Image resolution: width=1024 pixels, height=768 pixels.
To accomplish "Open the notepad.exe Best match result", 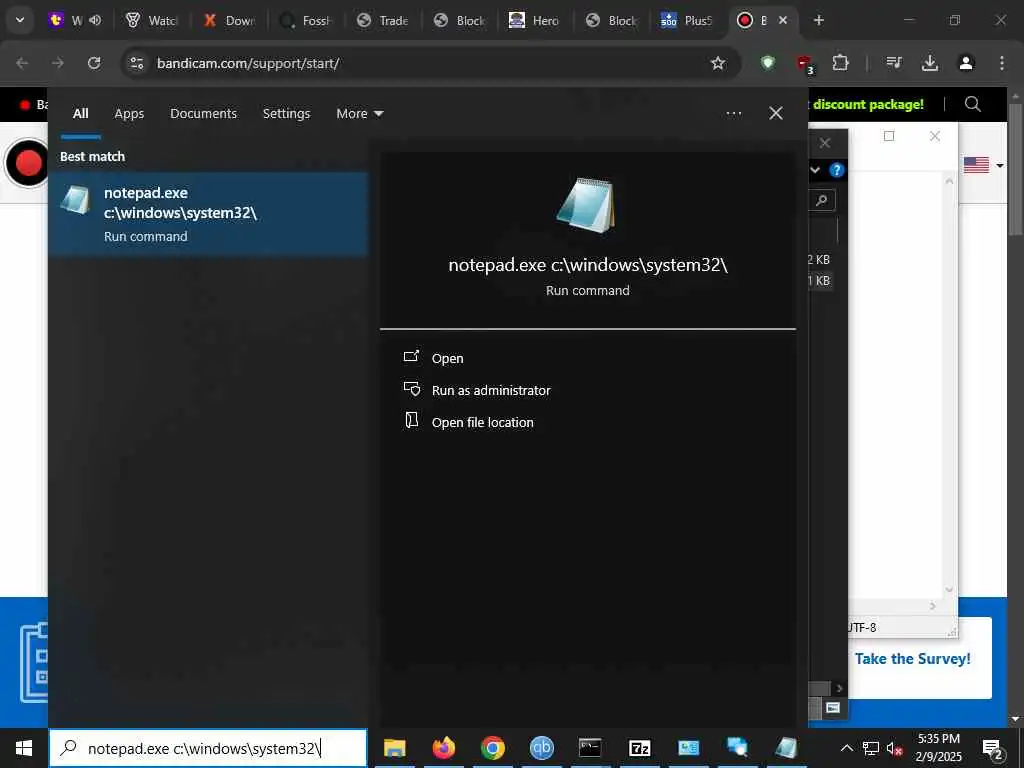I will [208, 214].
